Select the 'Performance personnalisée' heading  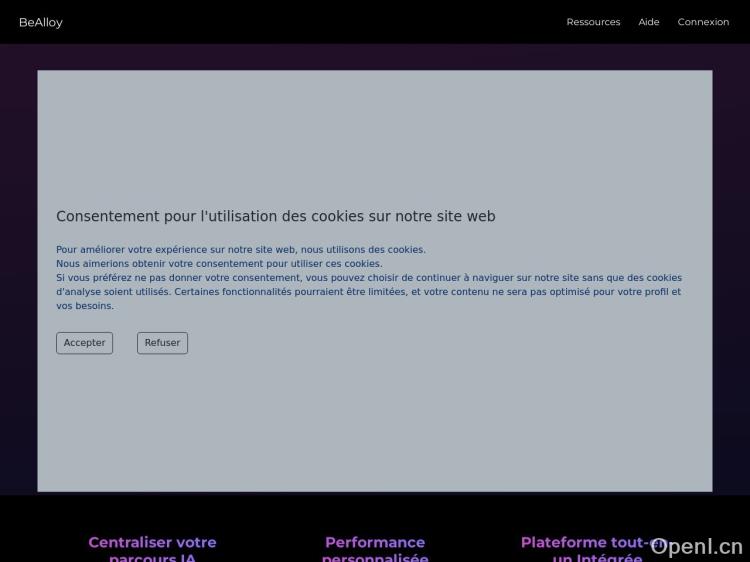pos(375,548)
